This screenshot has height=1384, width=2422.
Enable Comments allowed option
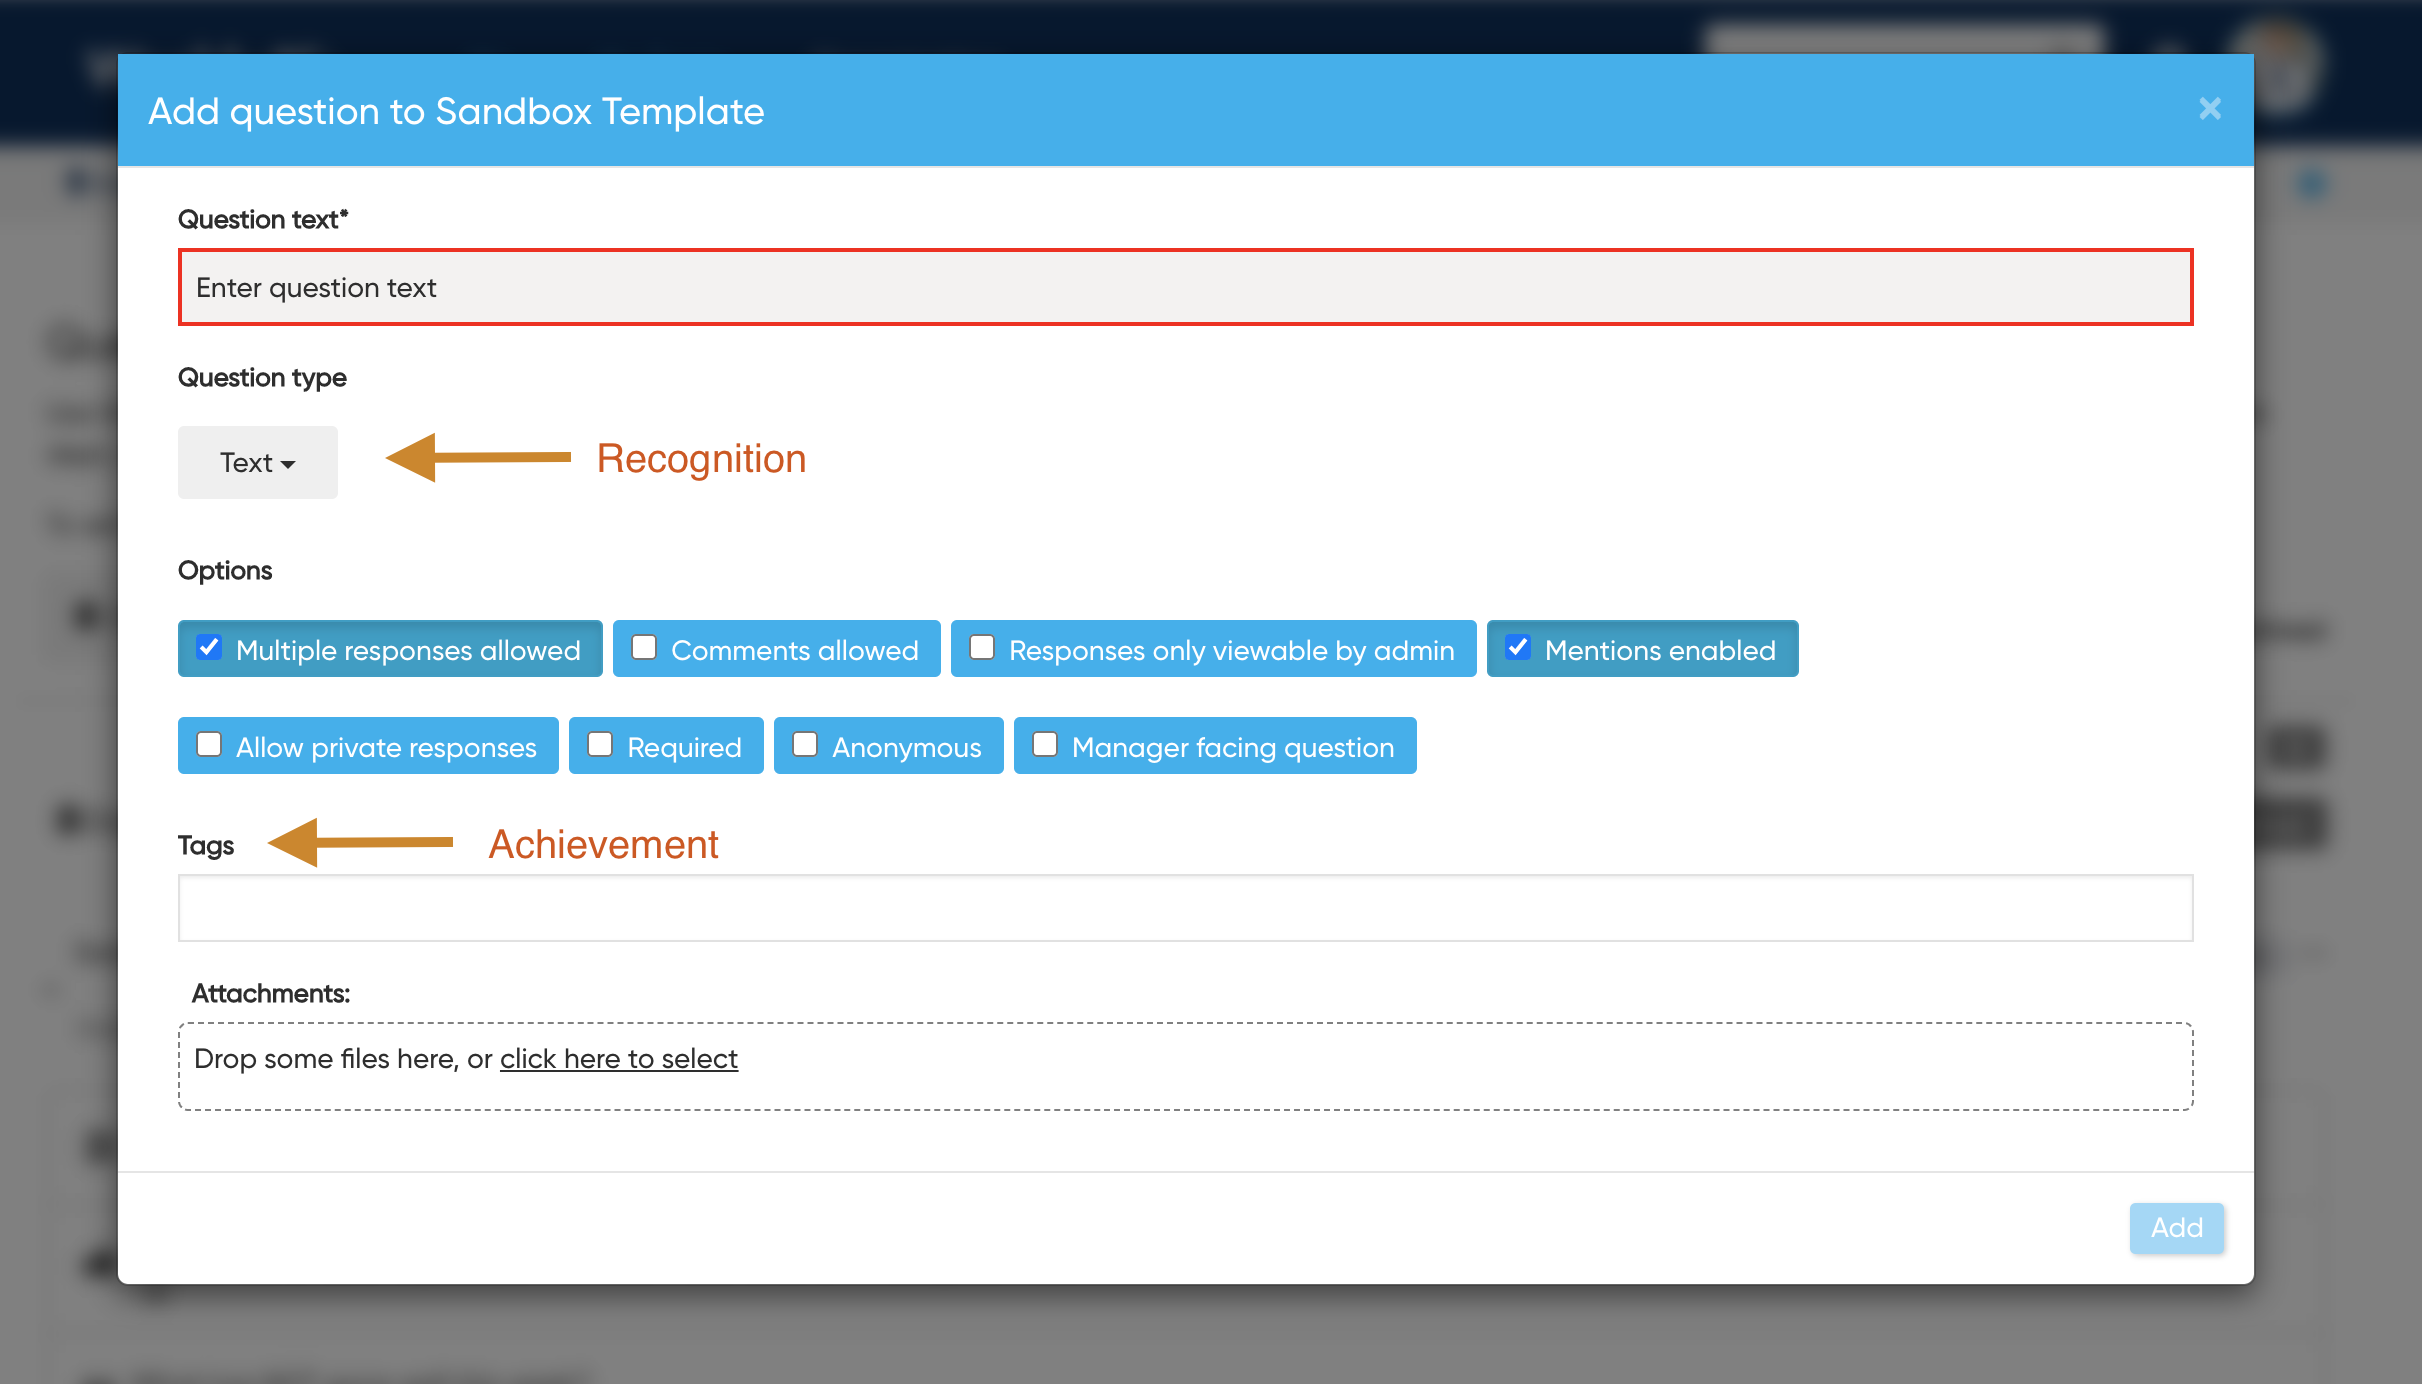pos(644,647)
